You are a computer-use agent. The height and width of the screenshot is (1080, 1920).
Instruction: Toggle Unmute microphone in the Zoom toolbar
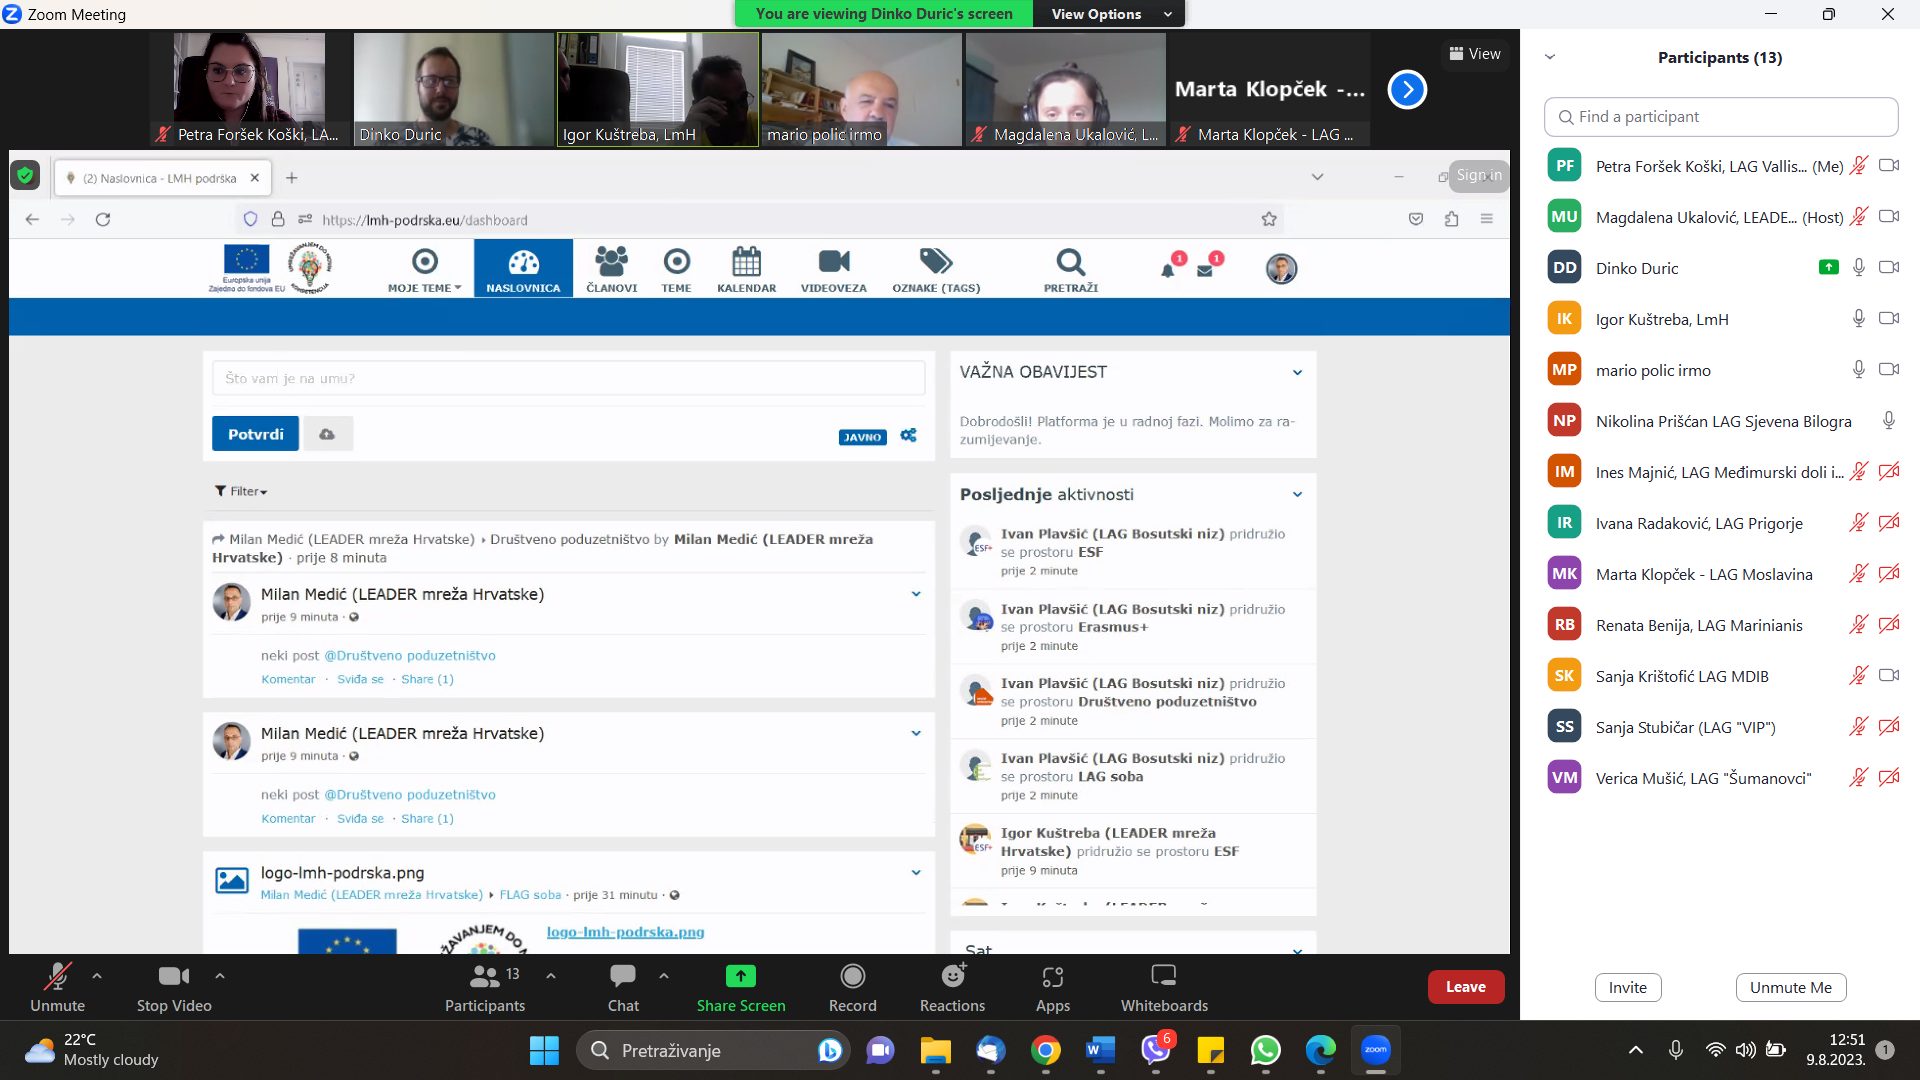pos(57,977)
